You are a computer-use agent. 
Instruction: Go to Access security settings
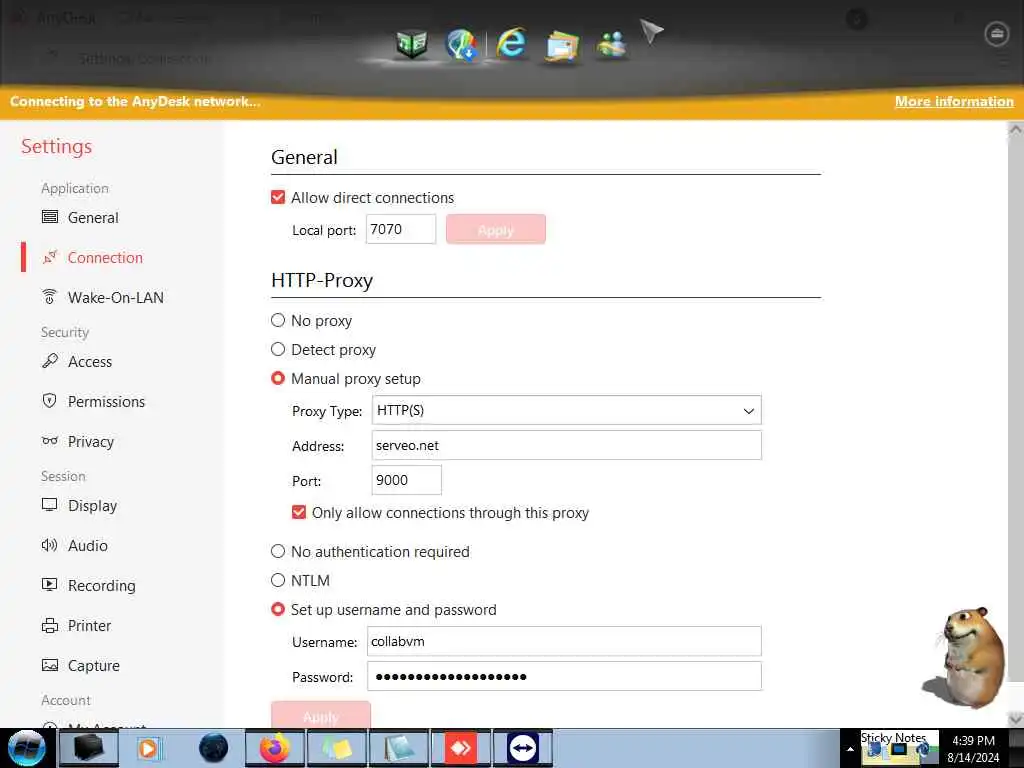(76, 361)
